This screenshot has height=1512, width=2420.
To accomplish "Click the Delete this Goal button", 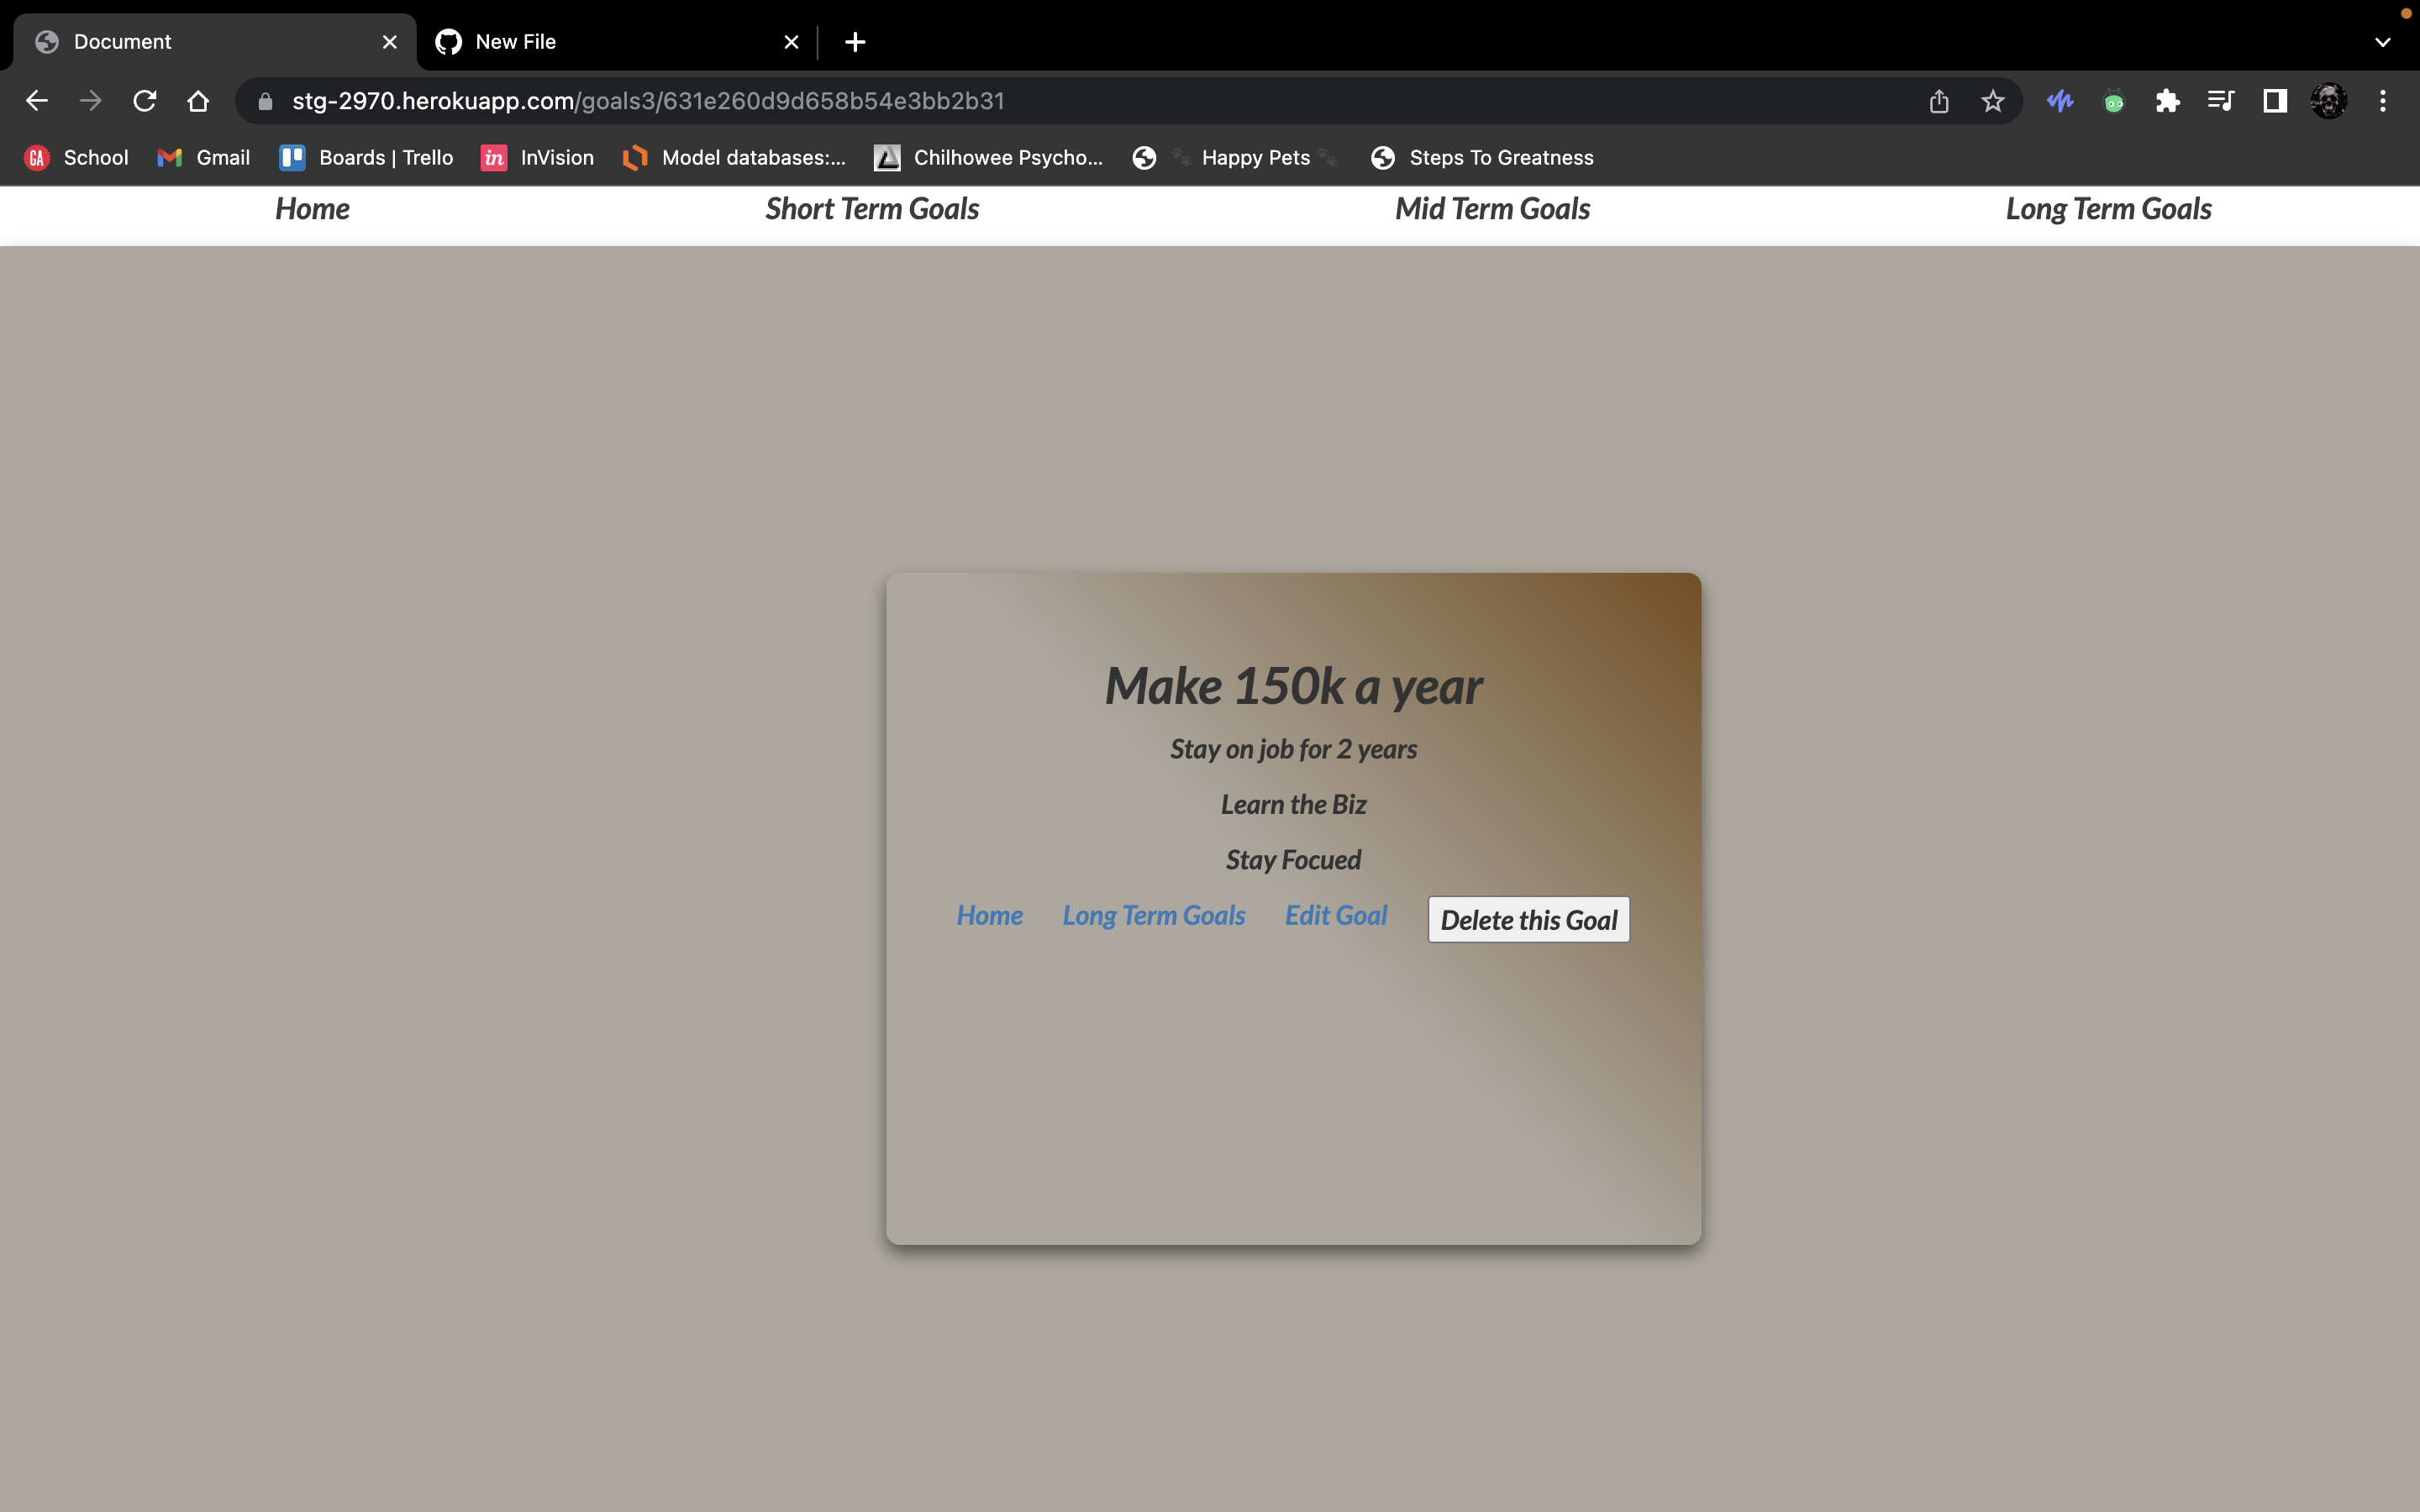I will 1528,919.
